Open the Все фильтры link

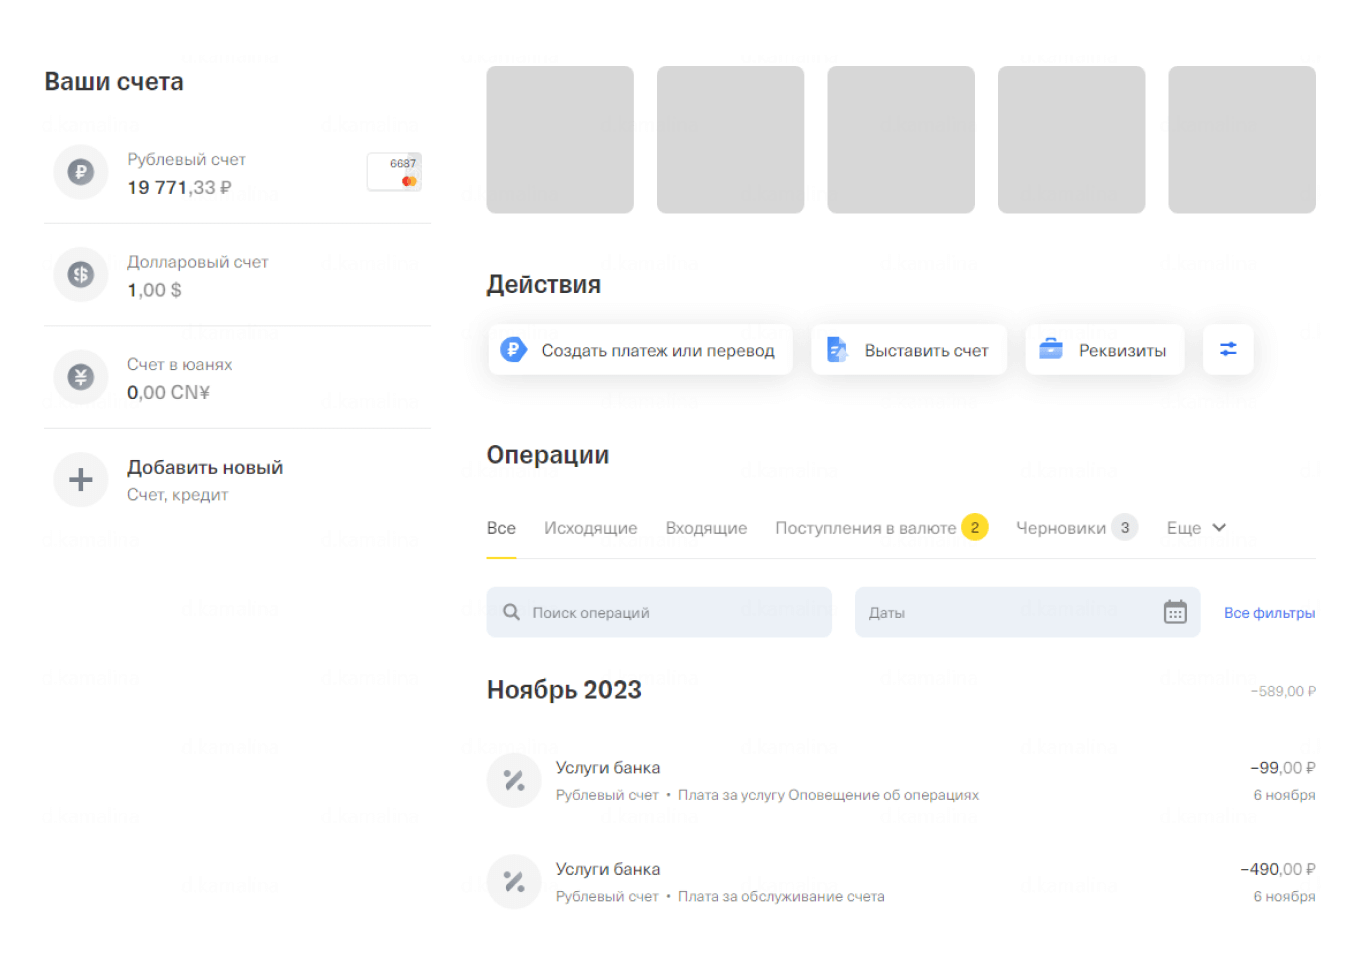(1269, 613)
